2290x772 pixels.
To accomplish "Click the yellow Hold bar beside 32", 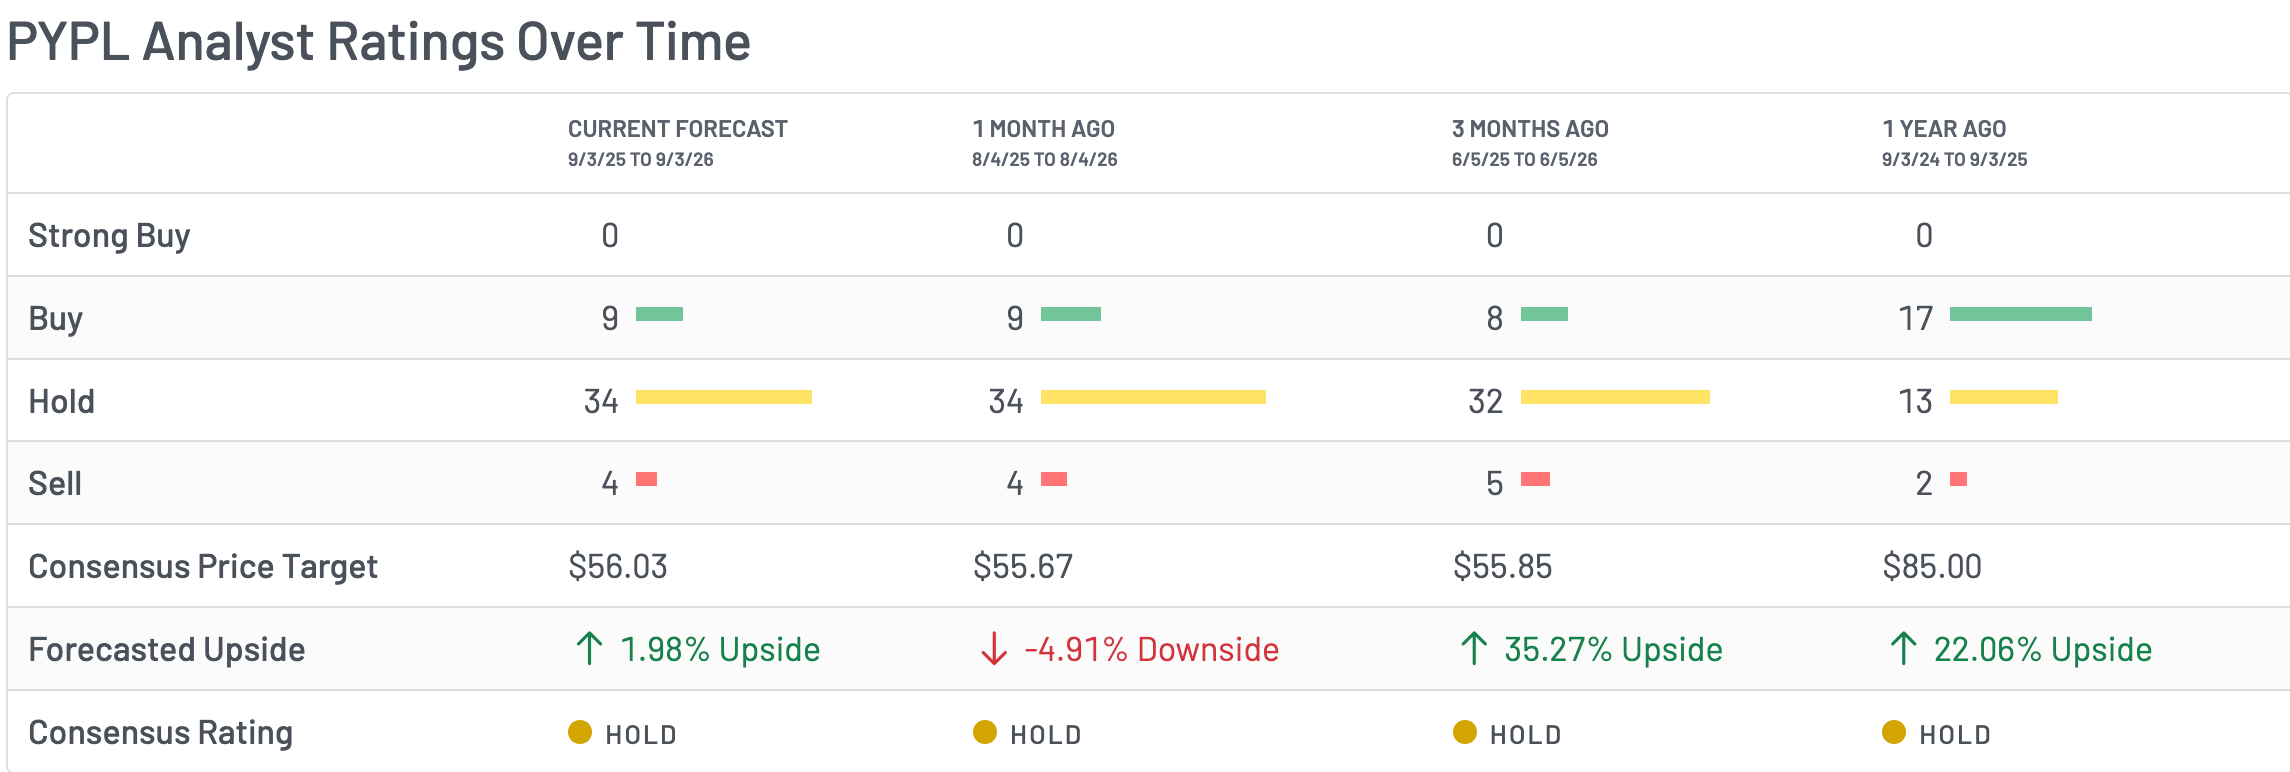I will (1615, 397).
